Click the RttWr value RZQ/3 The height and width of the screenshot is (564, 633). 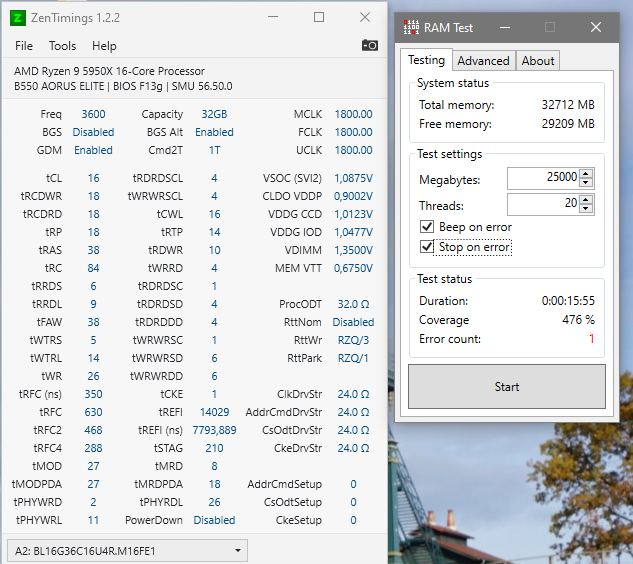[x=353, y=340]
